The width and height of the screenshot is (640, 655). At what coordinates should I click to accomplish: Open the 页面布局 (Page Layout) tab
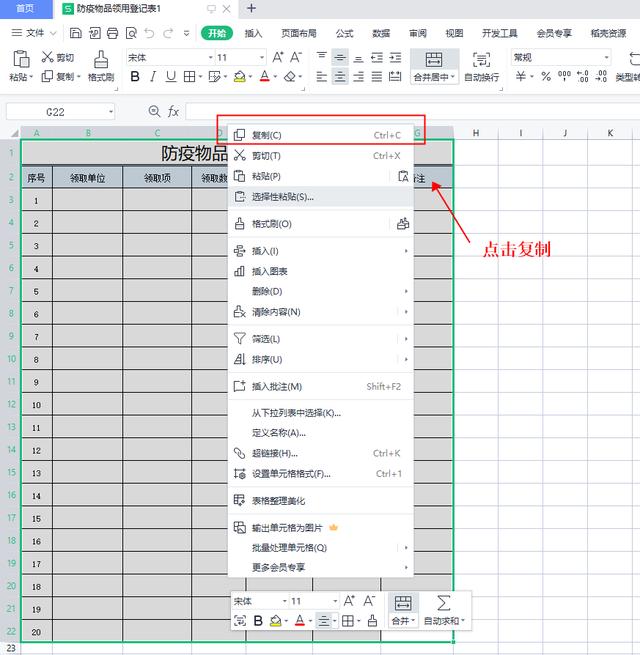[298, 33]
